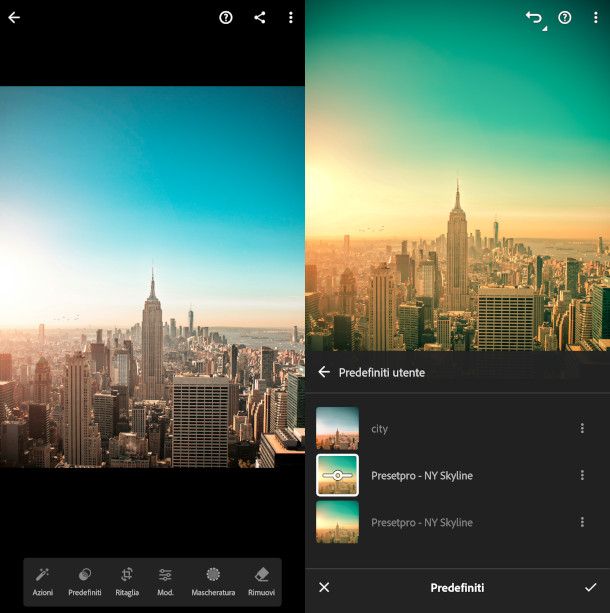Open options menu for city preset
The width and height of the screenshot is (610, 613).
(582, 429)
